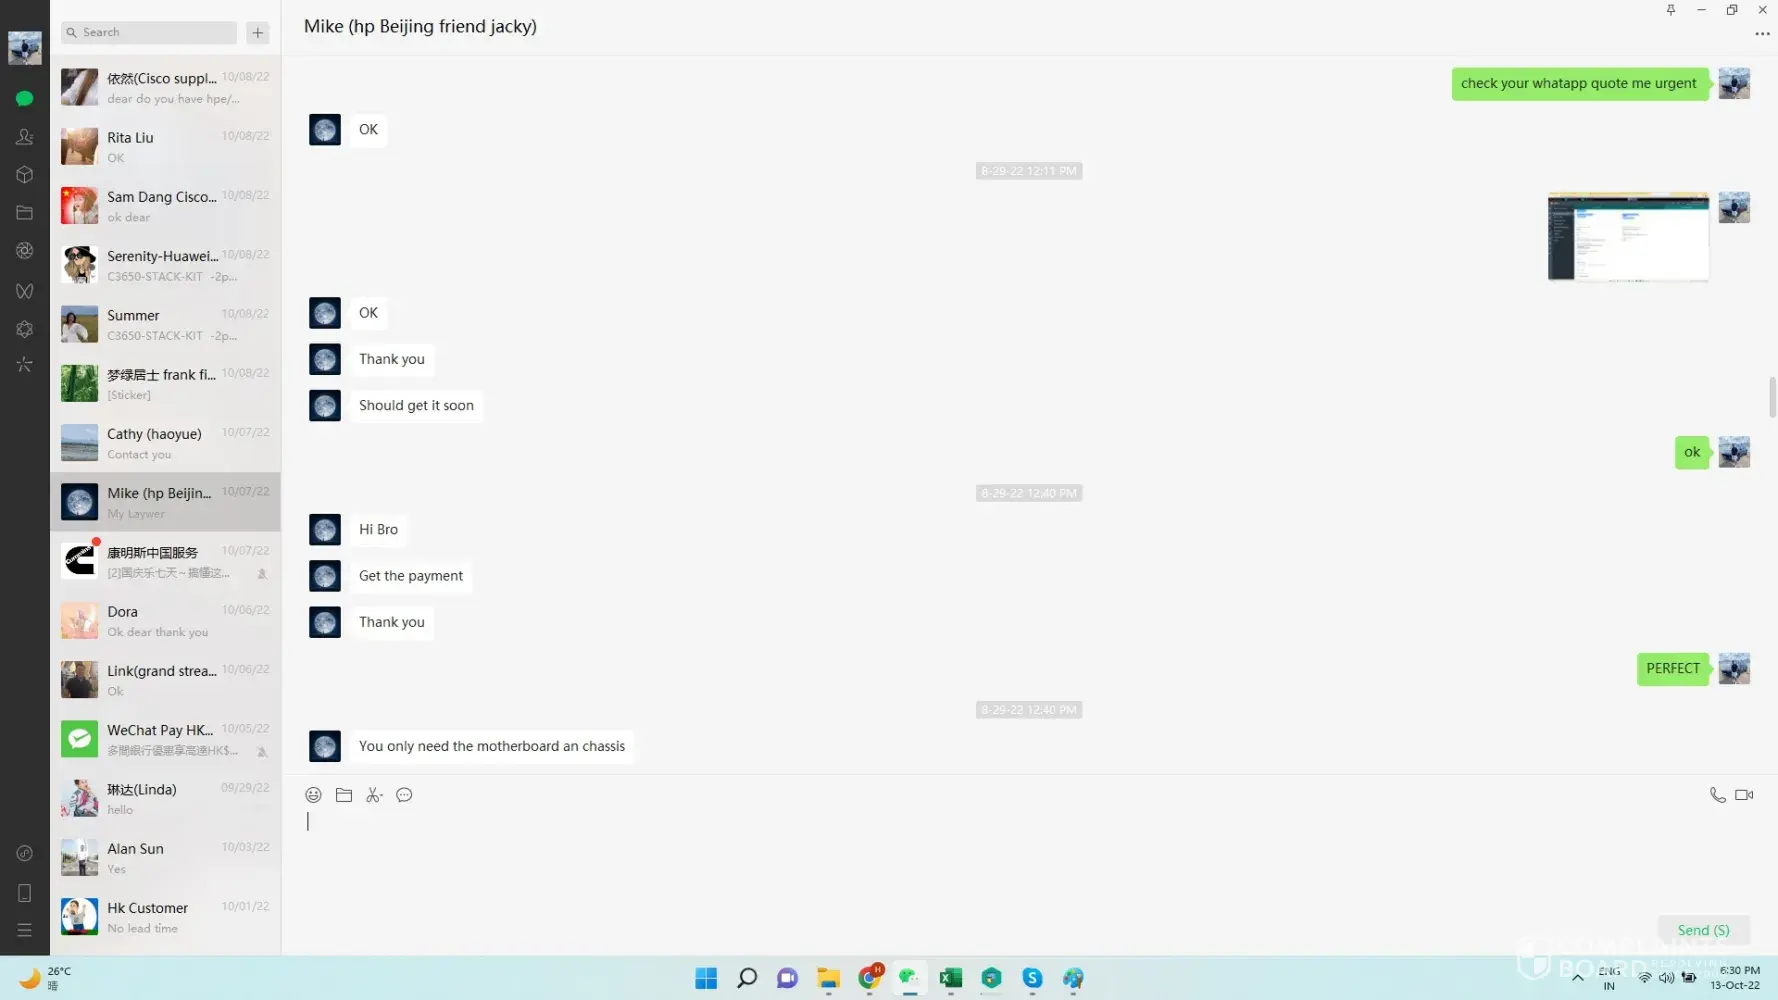Show hidden icons in the system tray
The width and height of the screenshot is (1778, 1000).
pyautogui.click(x=1577, y=978)
